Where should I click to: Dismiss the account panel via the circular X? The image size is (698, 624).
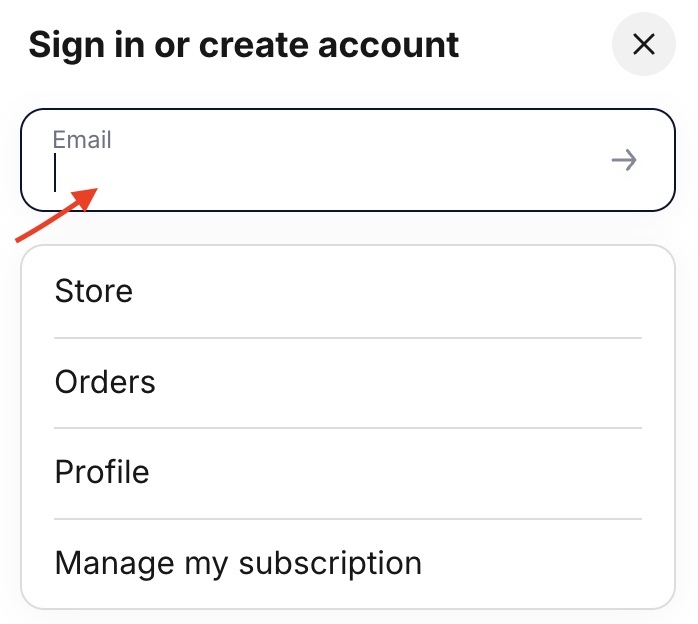(643, 45)
